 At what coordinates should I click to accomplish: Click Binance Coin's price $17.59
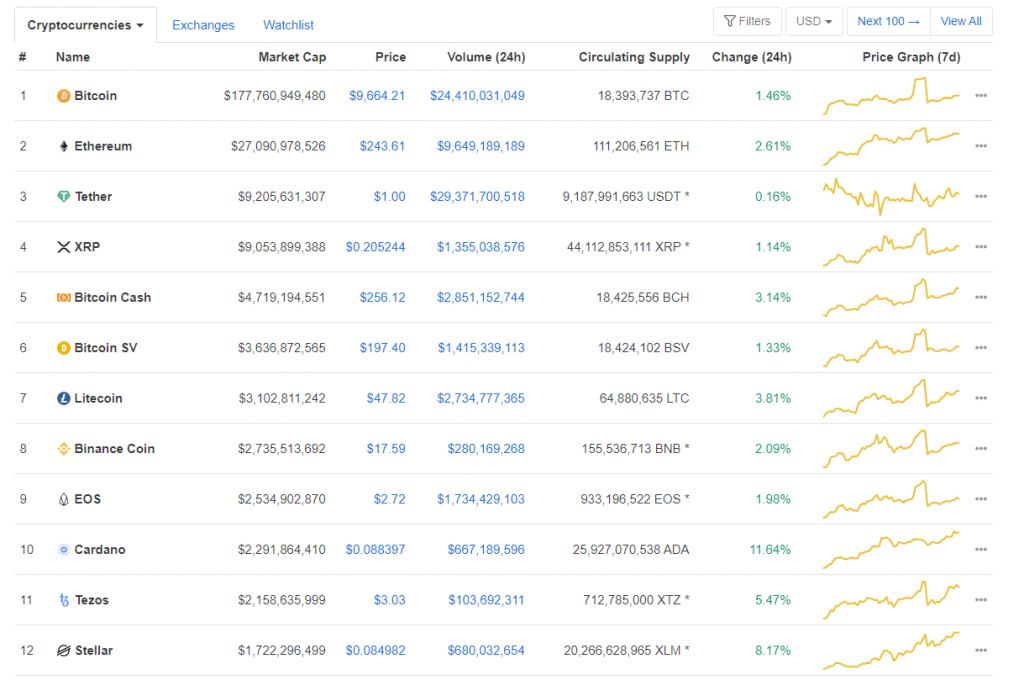(x=386, y=449)
